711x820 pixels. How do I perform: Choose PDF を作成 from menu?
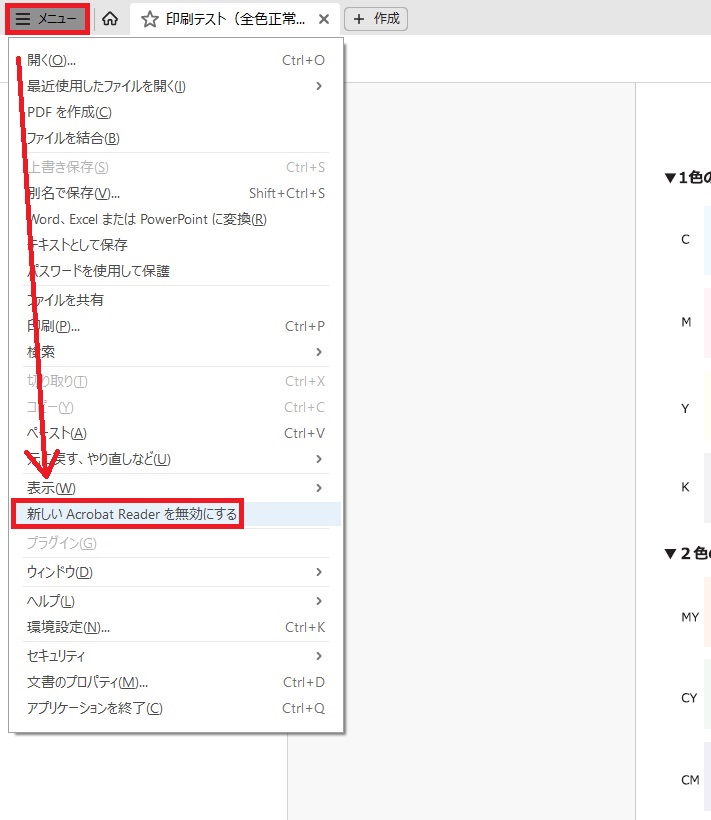tap(70, 112)
